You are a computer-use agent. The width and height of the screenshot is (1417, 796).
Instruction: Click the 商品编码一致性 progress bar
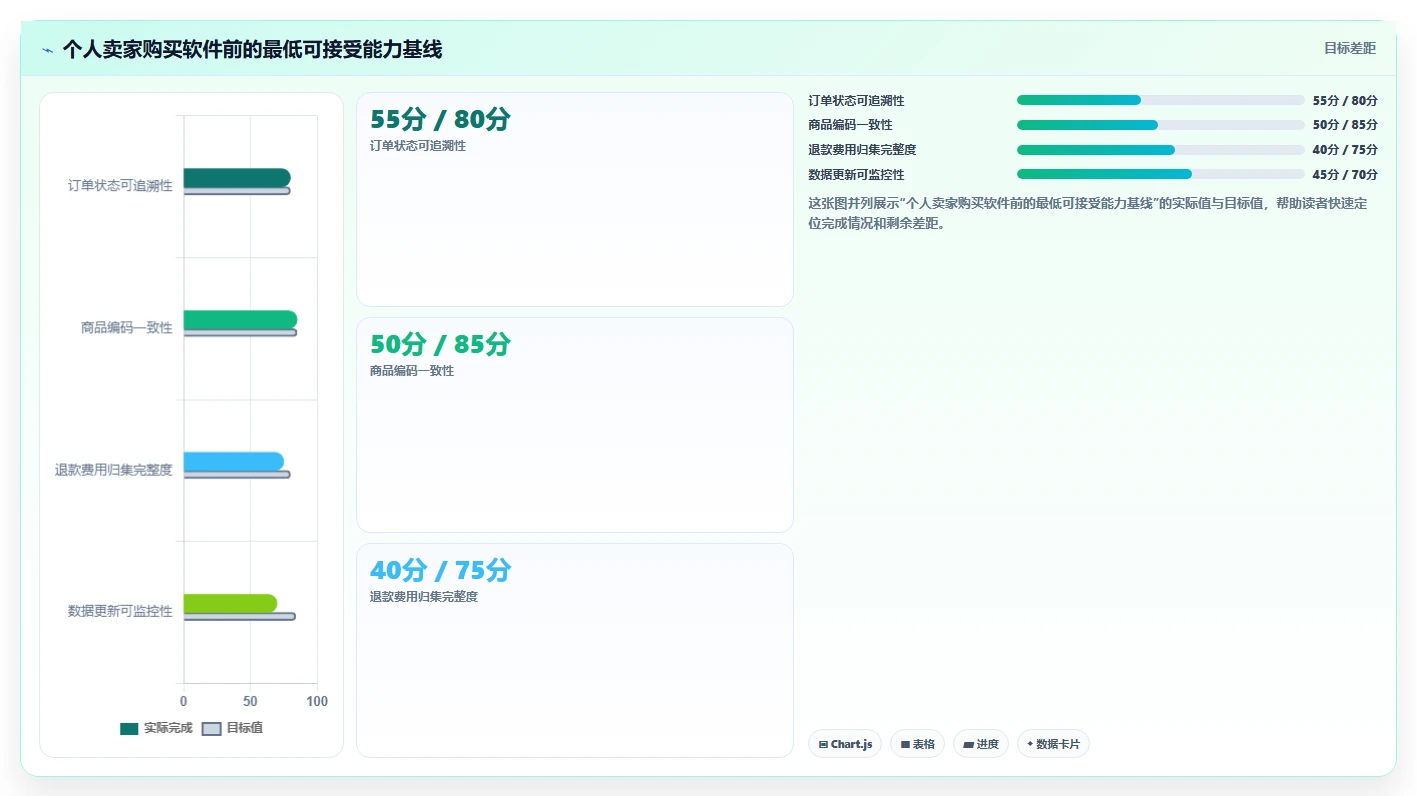(x=1161, y=125)
